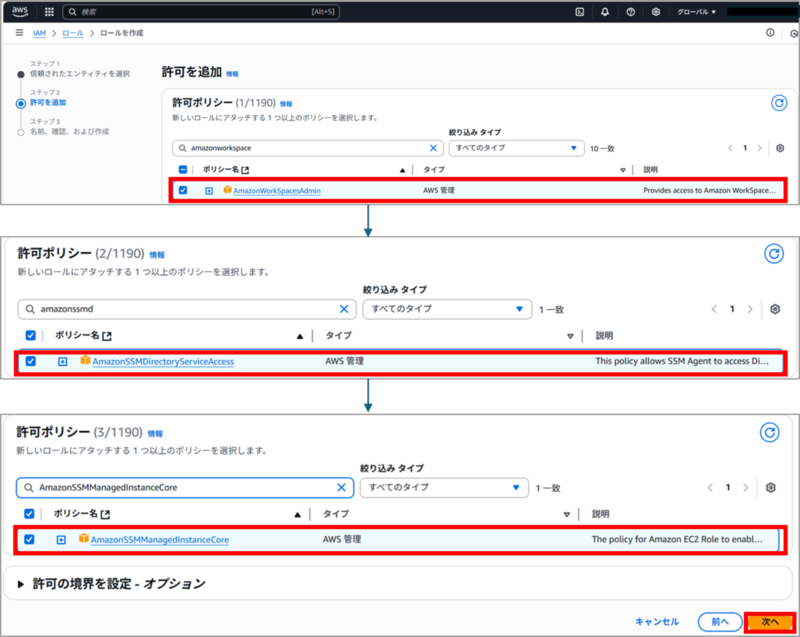Sort by ポリシー名 in (3/1190) panel

point(297,515)
